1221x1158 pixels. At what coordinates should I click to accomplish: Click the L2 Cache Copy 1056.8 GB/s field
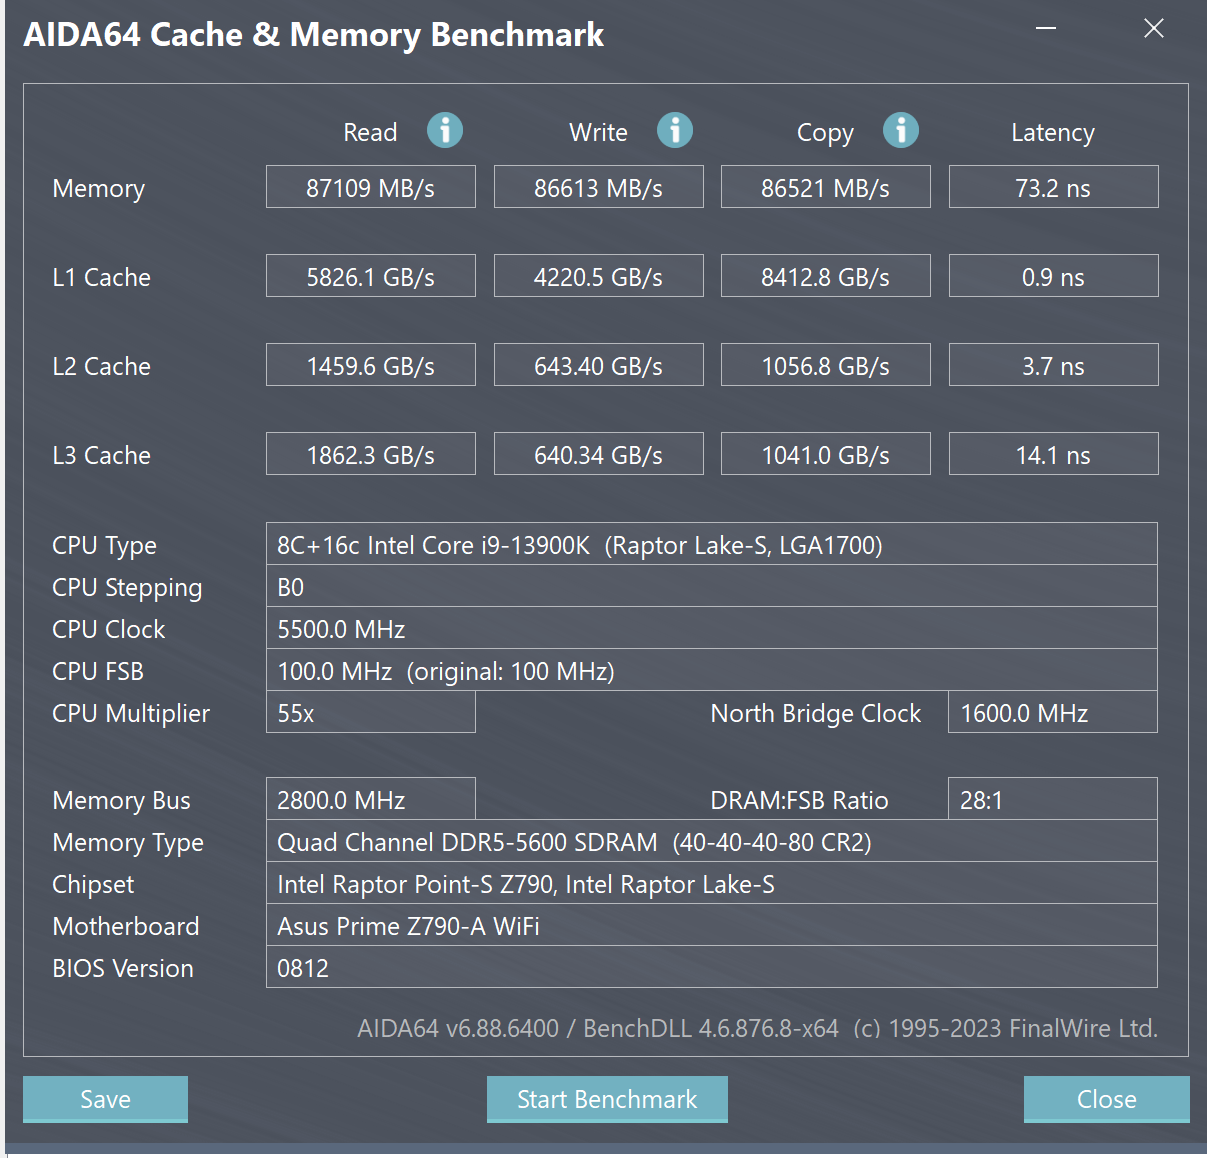(x=825, y=365)
